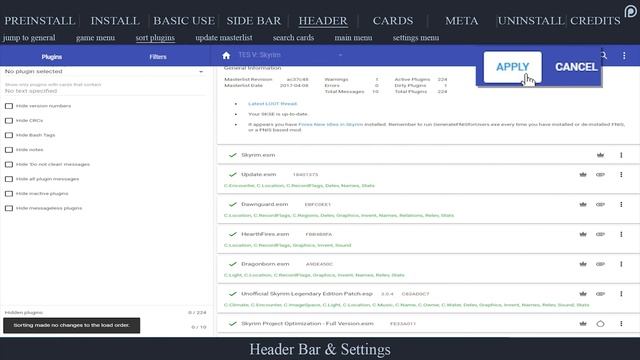Open the three-dot menu on Dragonborn.esm card

621,264
